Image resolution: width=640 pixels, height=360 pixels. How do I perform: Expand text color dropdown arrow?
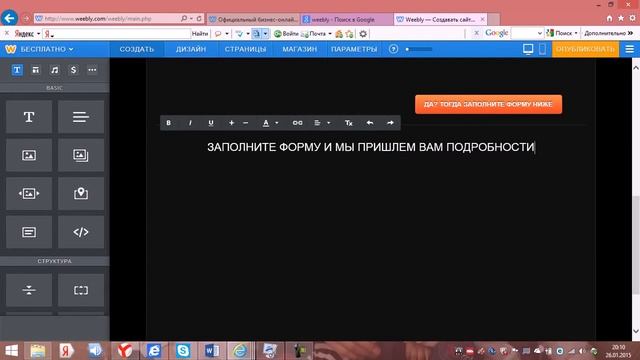(x=277, y=123)
